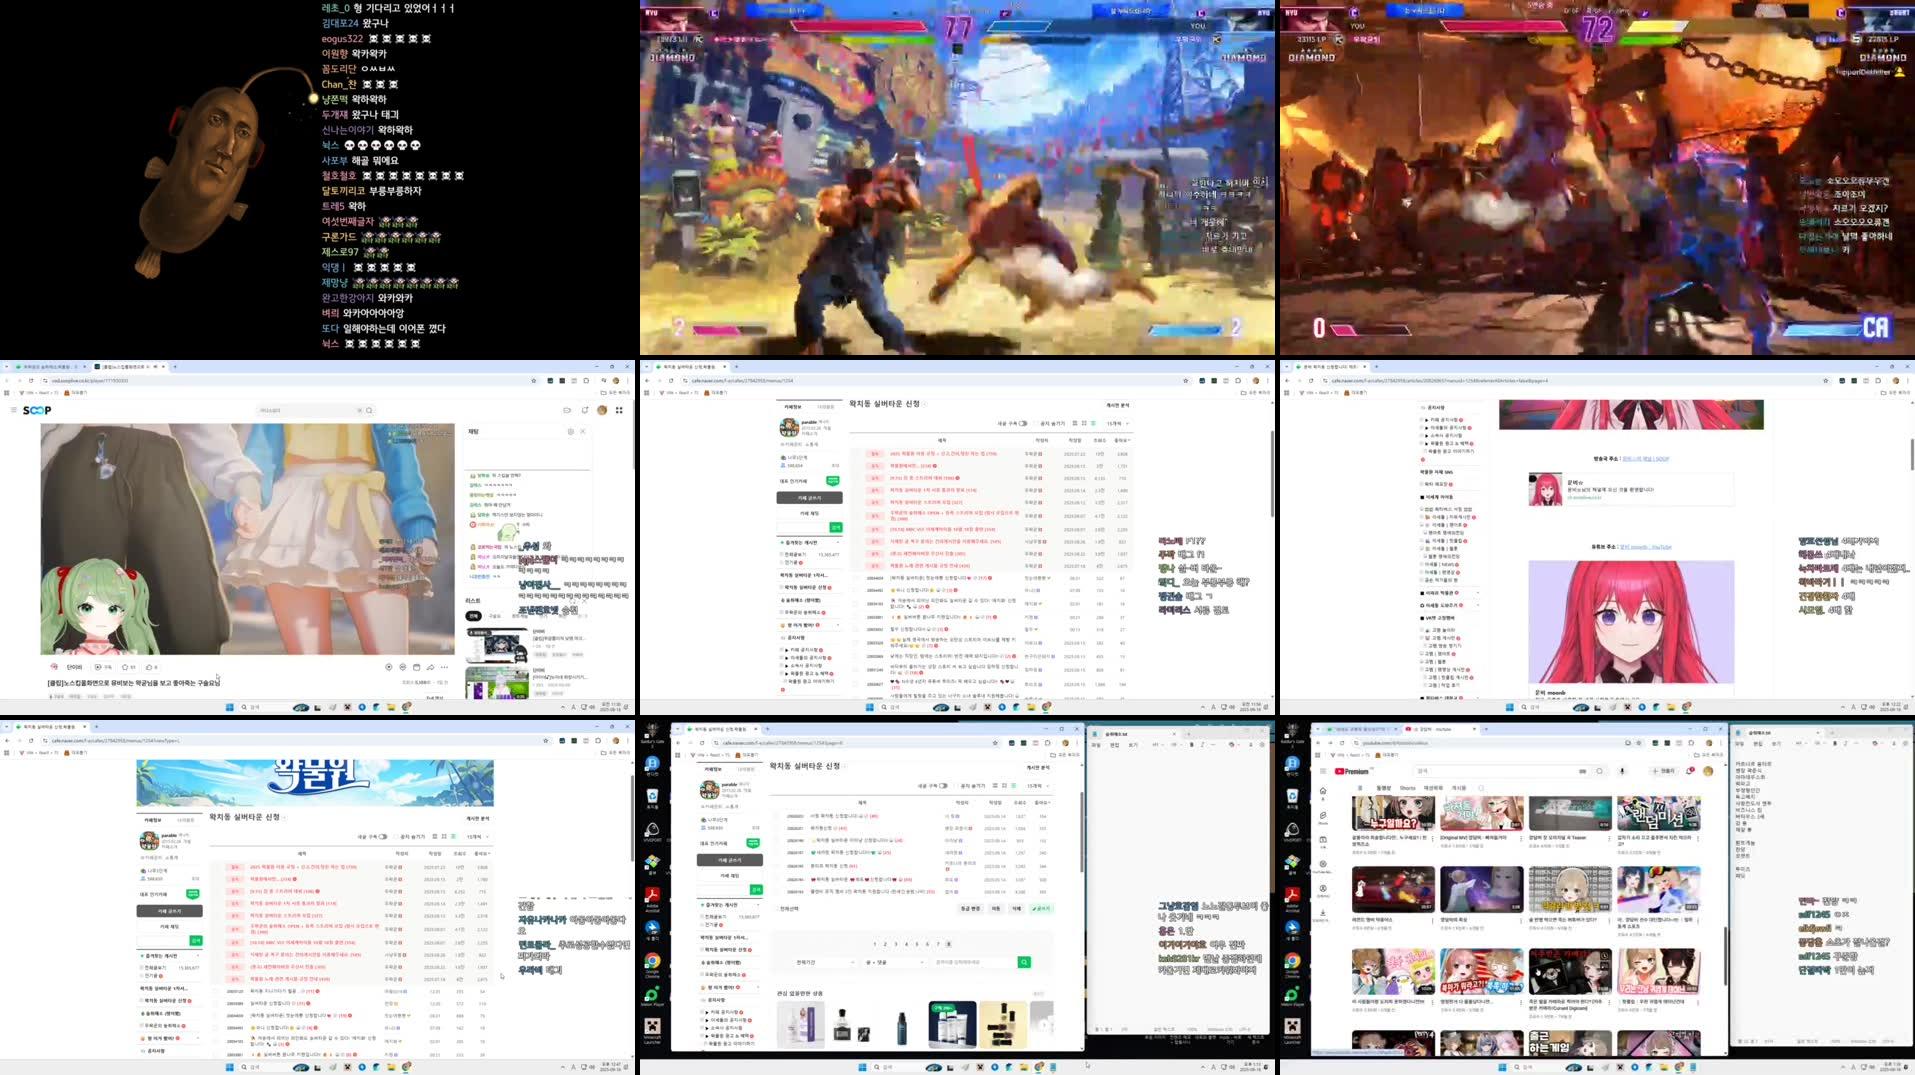This screenshot has width=1915, height=1075.
Task: Select the '전체' pill in the SOOP list panel
Action: [x=473, y=616]
